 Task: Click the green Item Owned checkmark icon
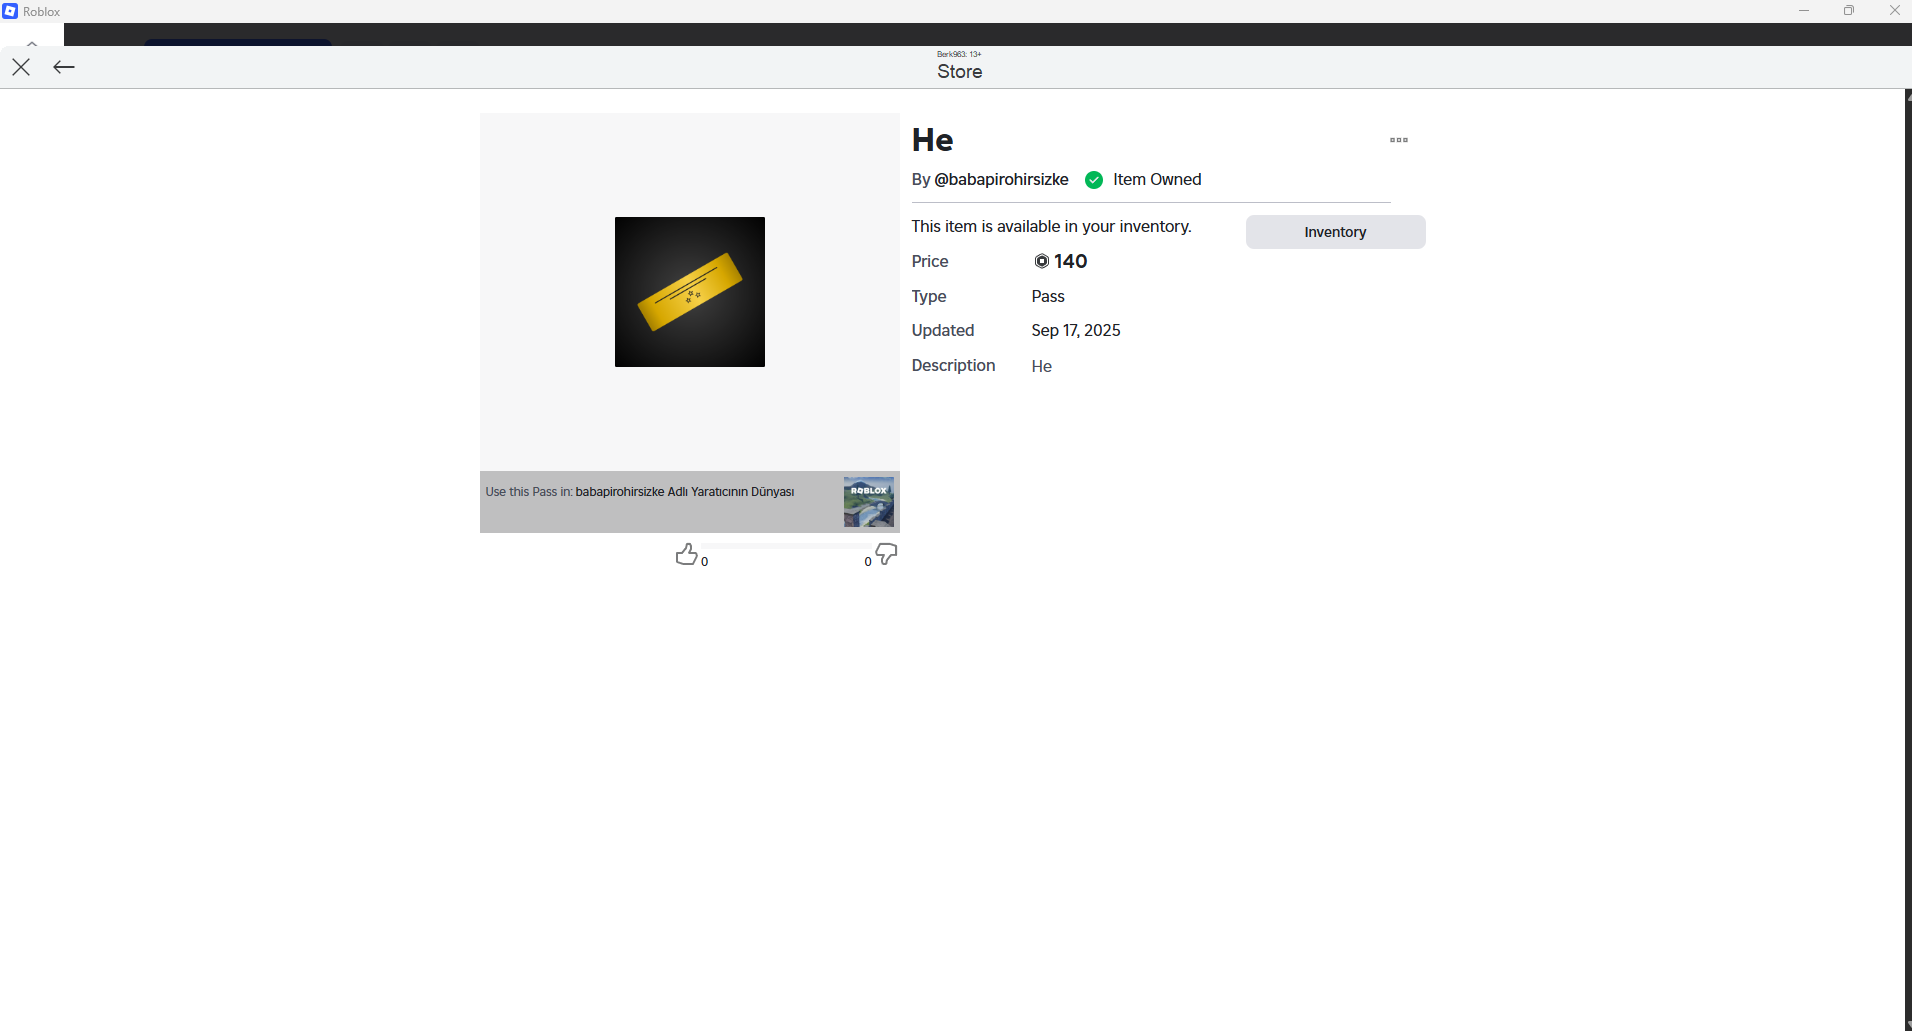coord(1094,180)
